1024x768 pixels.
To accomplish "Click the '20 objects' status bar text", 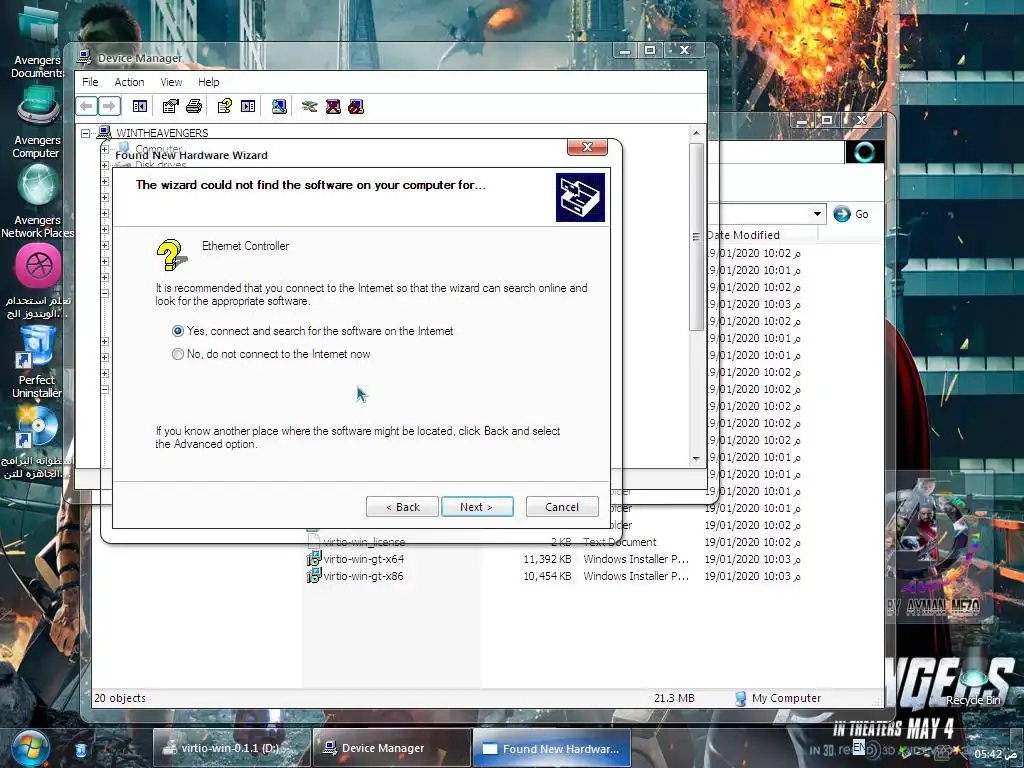I will pyautogui.click(x=120, y=698).
